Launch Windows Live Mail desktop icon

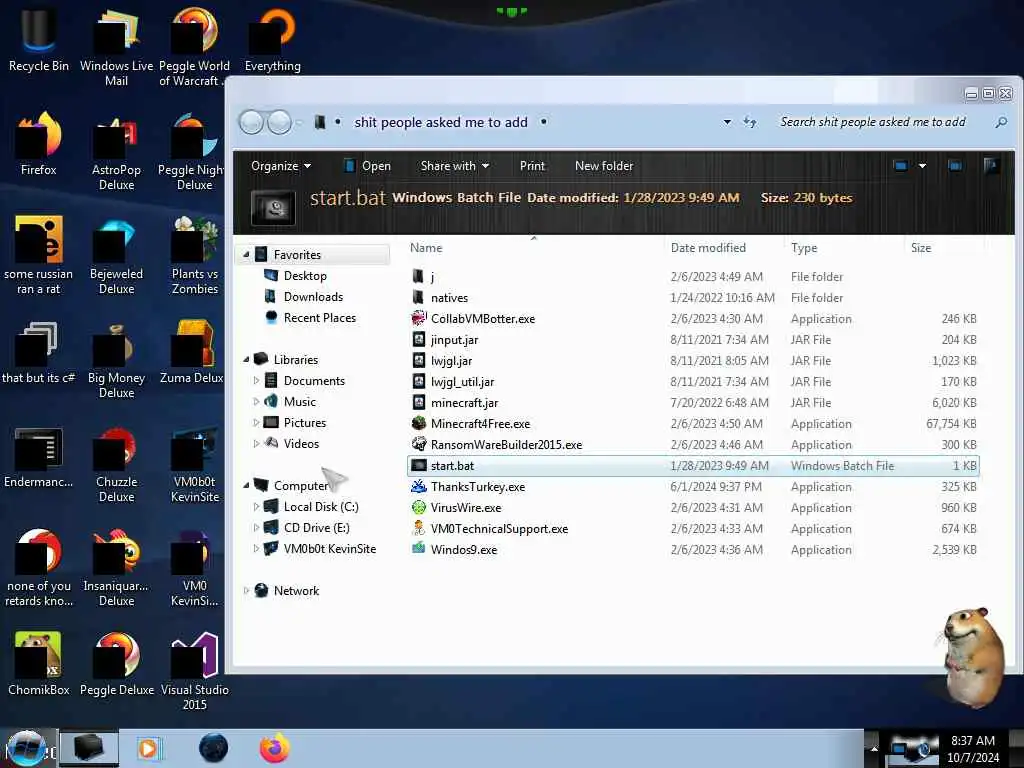pyautogui.click(x=116, y=46)
